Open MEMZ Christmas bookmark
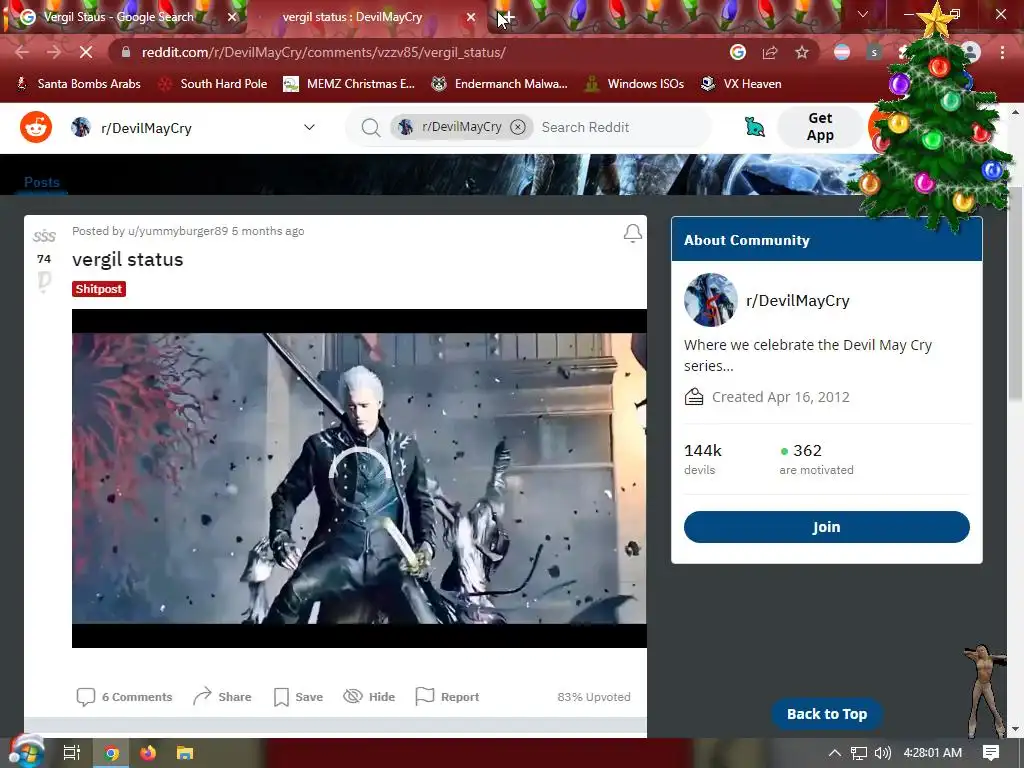The width and height of the screenshot is (1024, 768). 349,84
